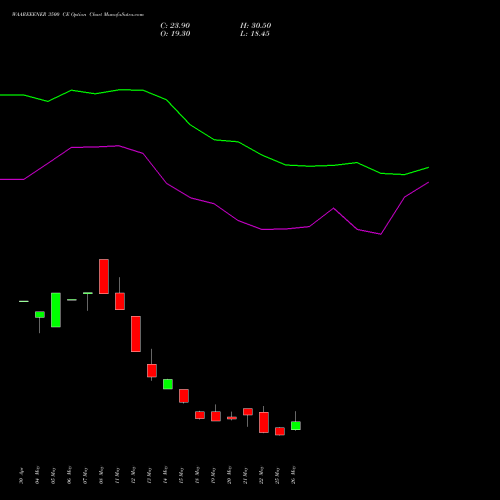Click the 18 May date label
Image resolution: width=500 pixels, height=500 pixels.
(x=198, y=475)
